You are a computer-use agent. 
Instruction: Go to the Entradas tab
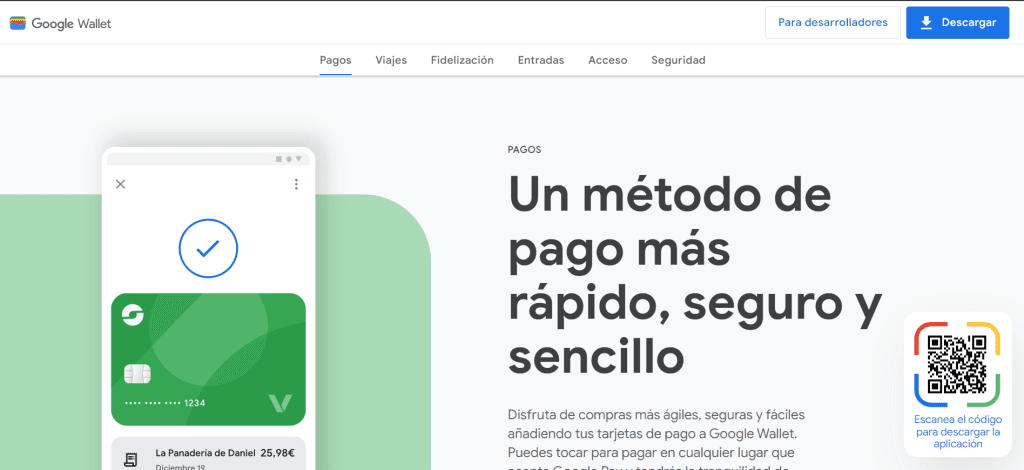point(541,60)
